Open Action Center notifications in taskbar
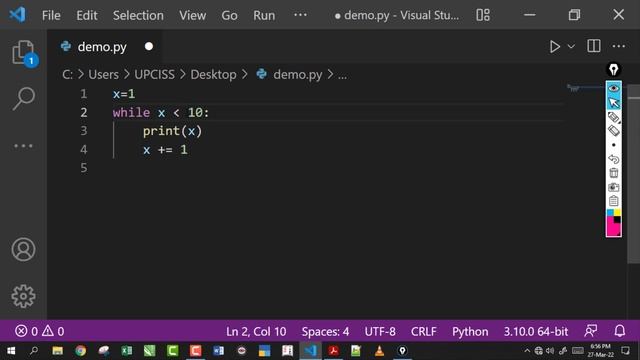The height and width of the screenshot is (360, 640). coord(625,351)
